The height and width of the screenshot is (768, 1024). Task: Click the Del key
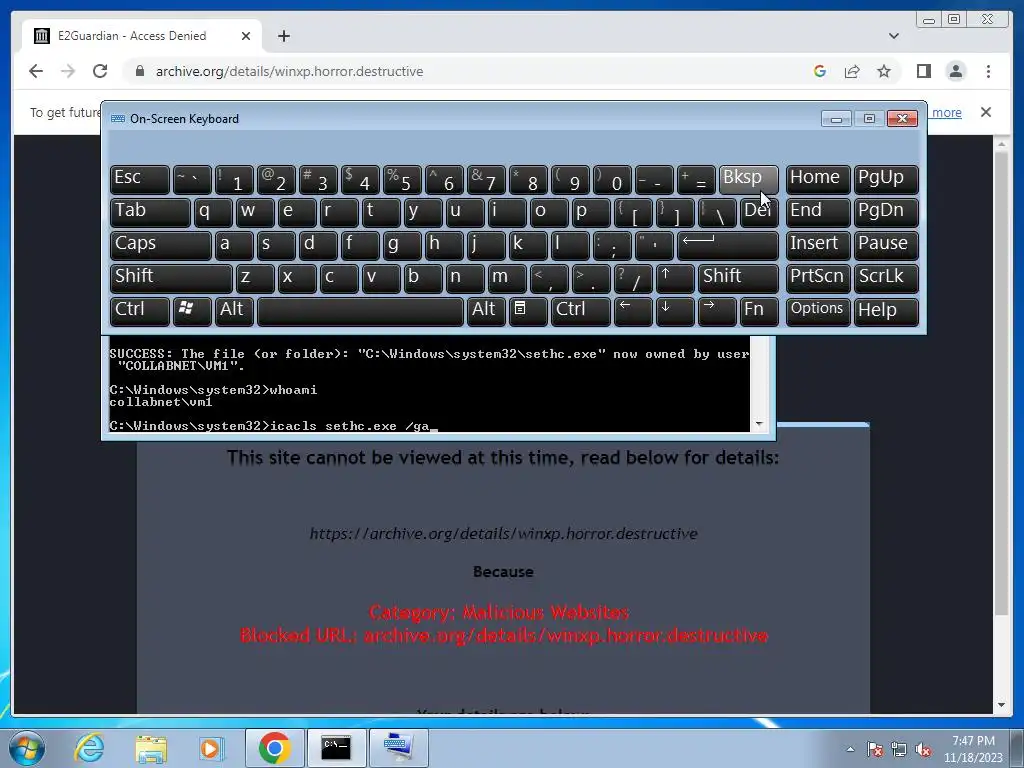759,211
